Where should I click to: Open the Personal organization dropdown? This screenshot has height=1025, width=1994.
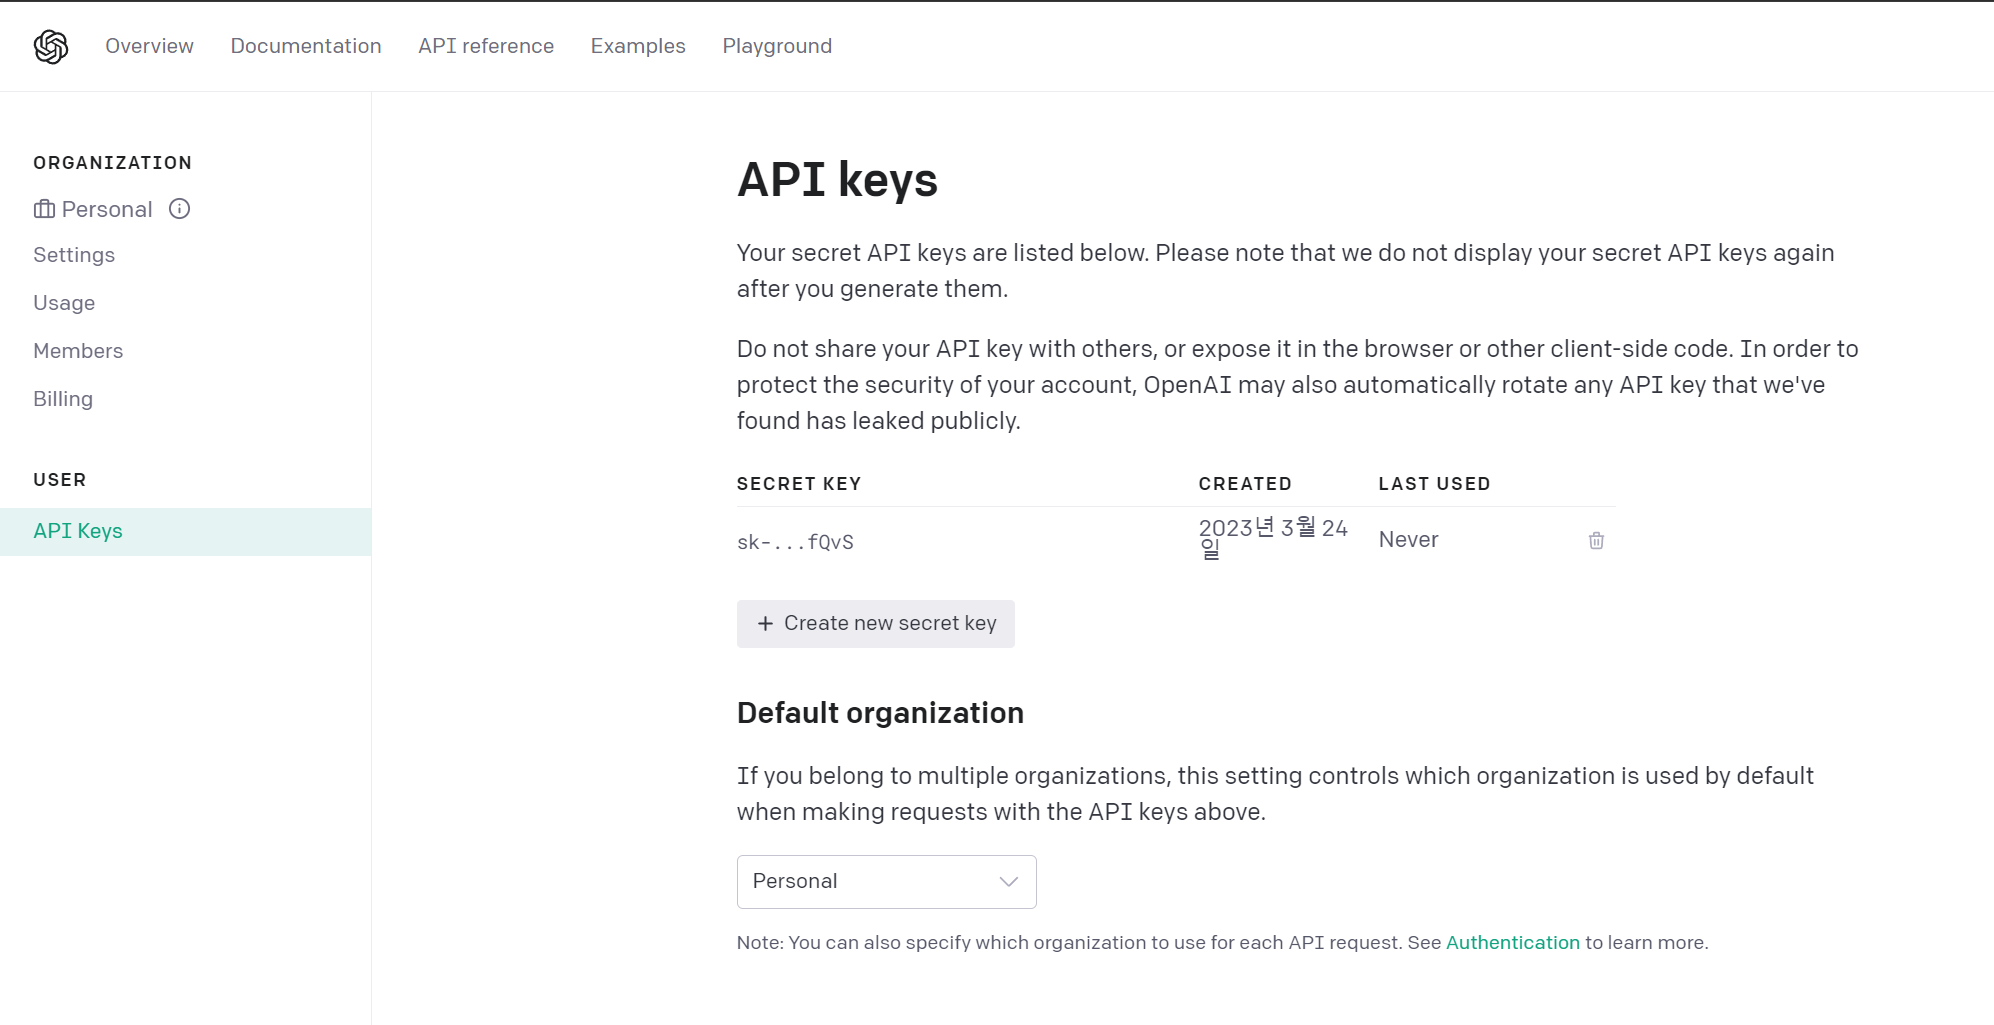click(885, 882)
